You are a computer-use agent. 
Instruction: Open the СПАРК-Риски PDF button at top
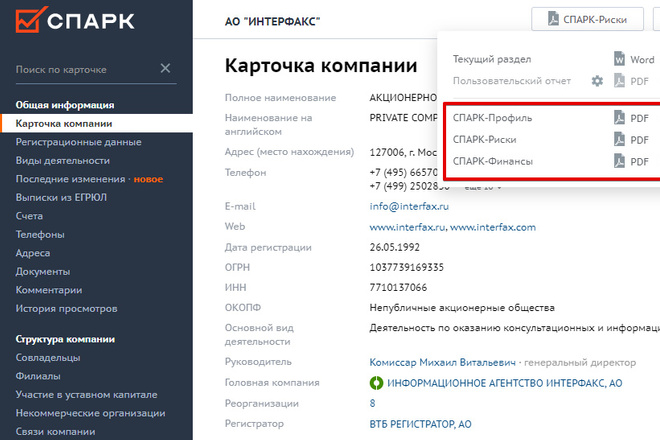(587, 19)
